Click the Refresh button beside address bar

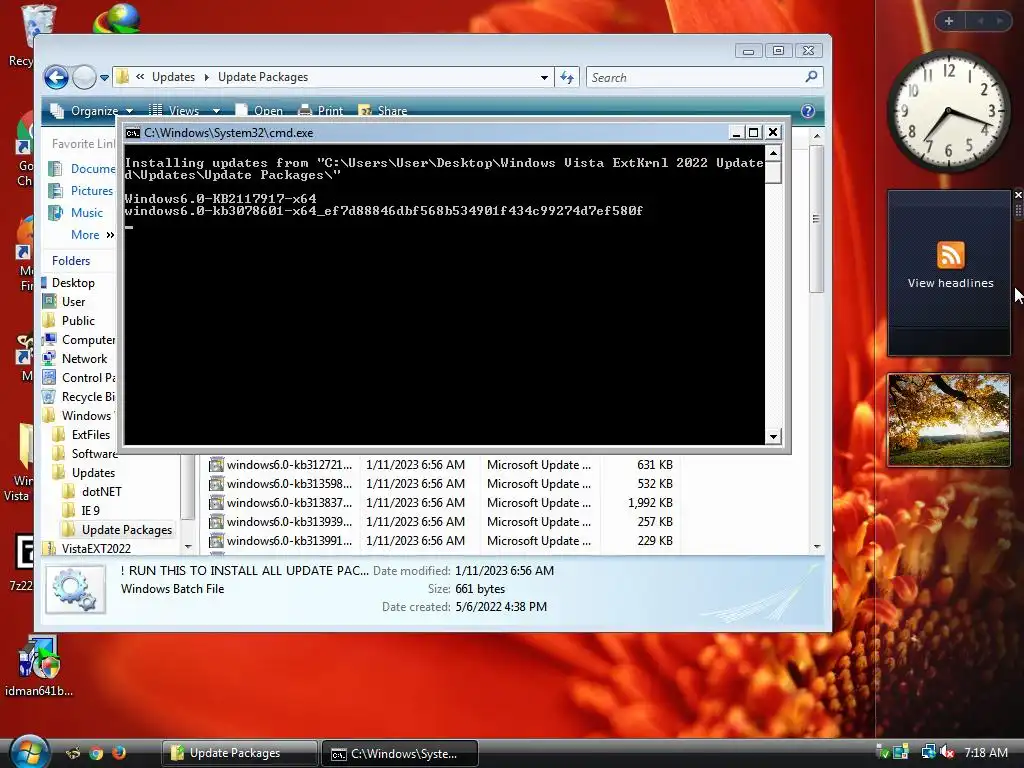click(567, 78)
